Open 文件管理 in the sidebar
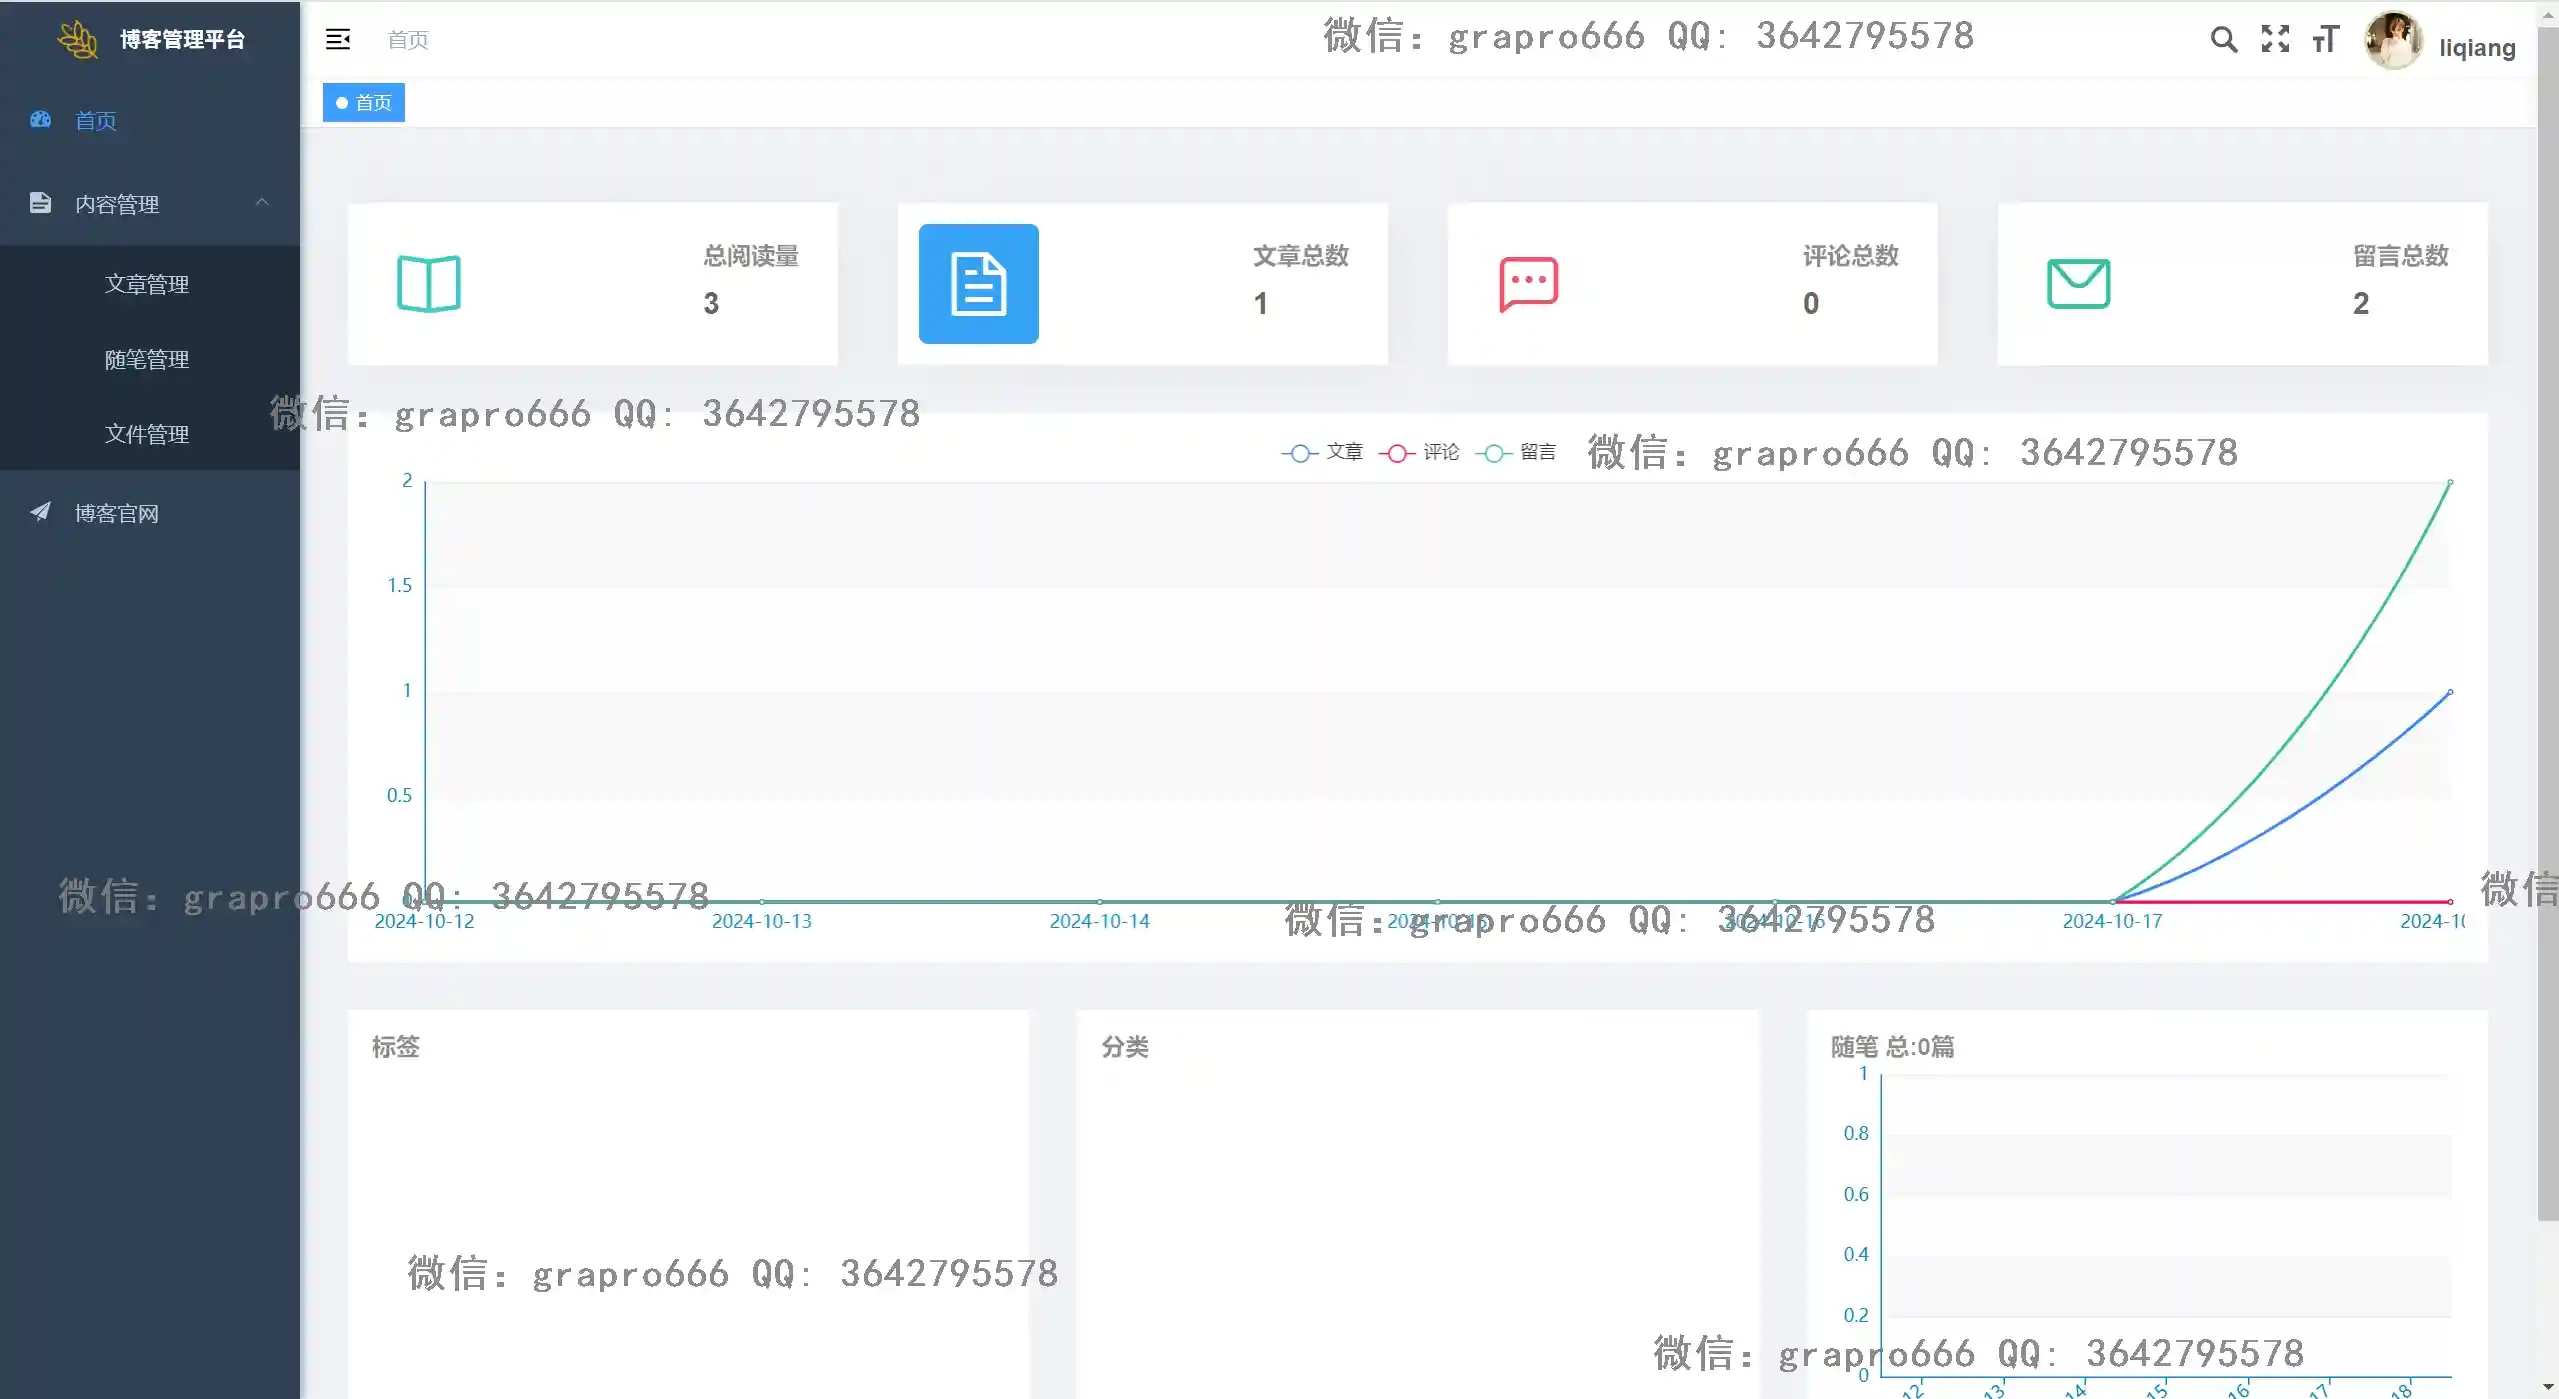 click(147, 434)
